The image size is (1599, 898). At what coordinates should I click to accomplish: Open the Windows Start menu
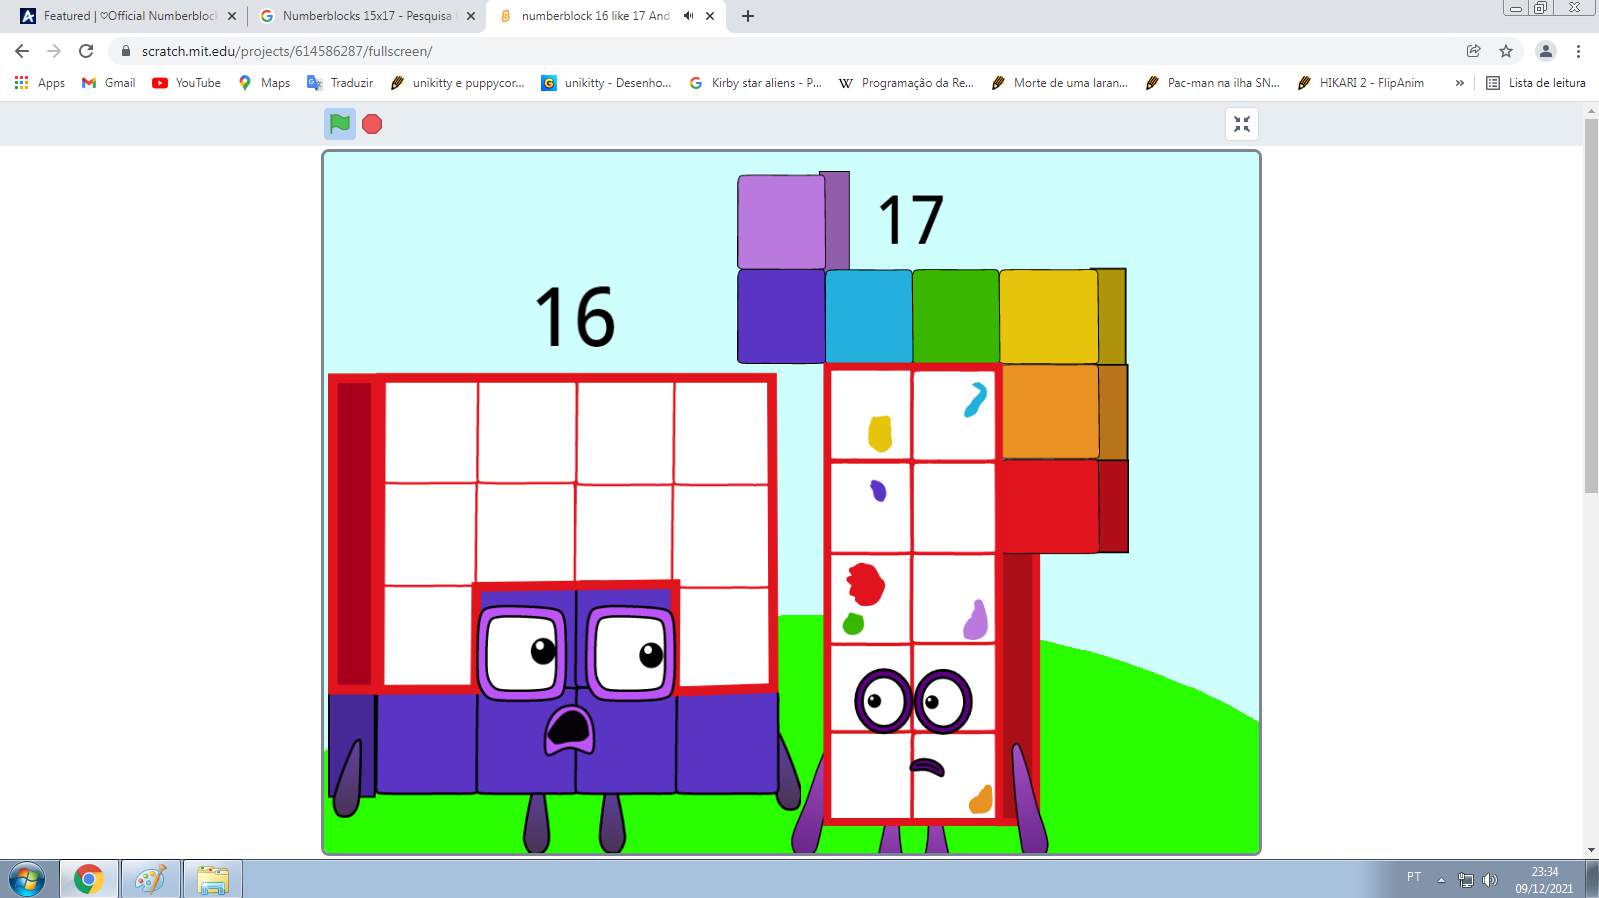(x=27, y=879)
